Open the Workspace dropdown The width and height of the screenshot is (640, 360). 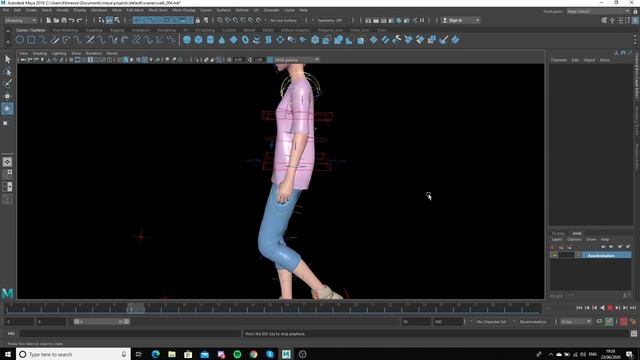[598, 11]
